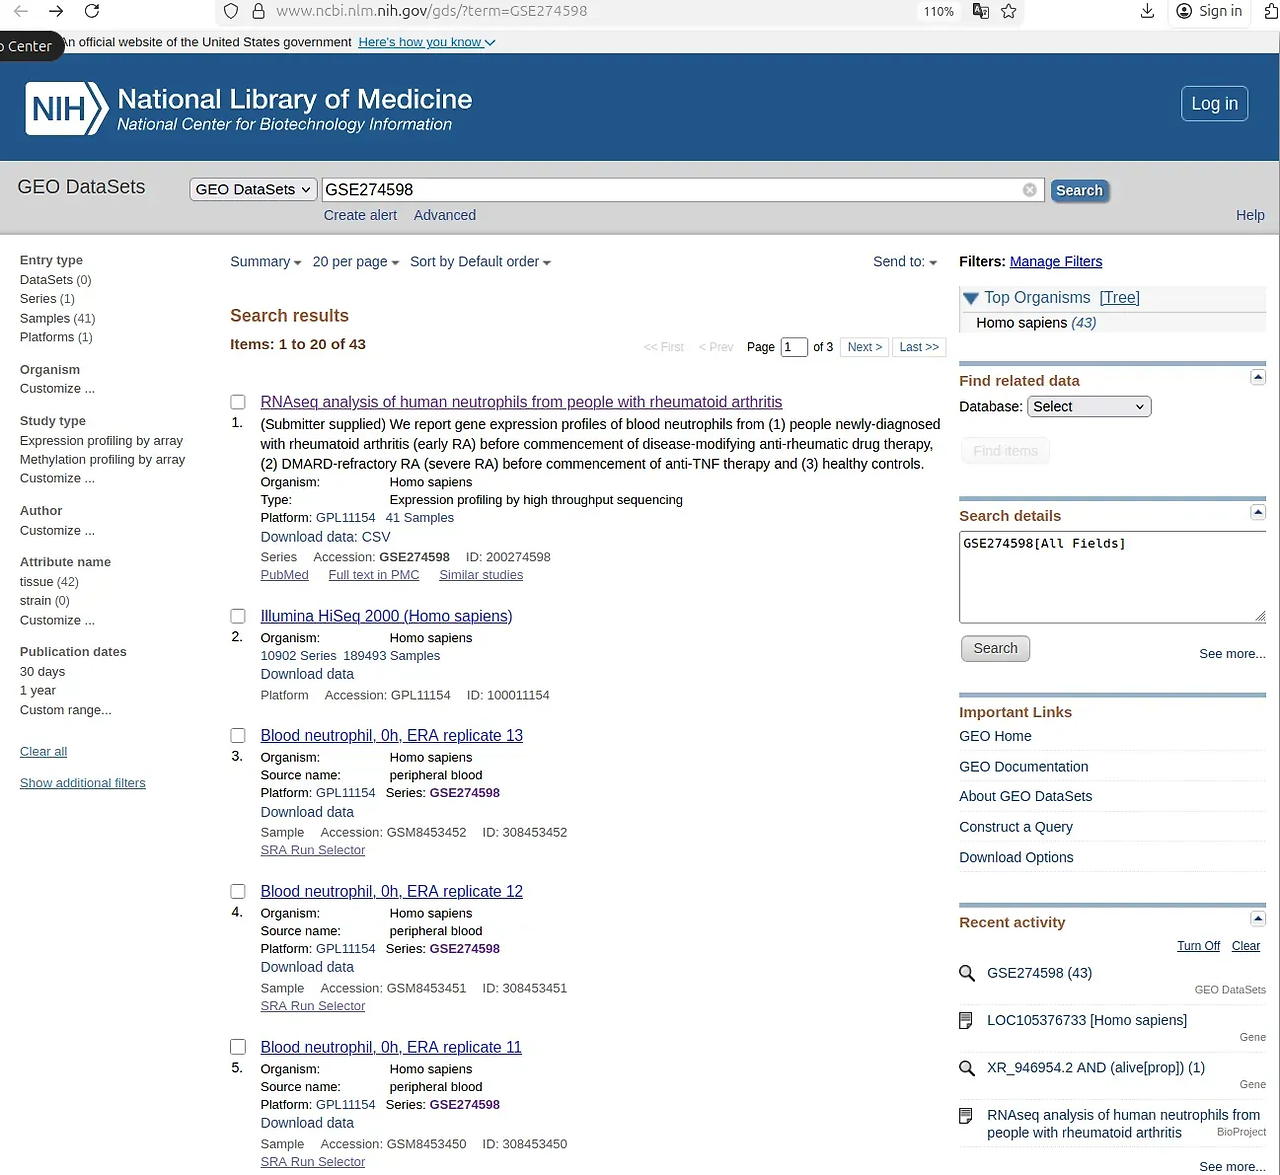This screenshot has height=1175, width=1280.
Task: Open the Help link
Action: pyautogui.click(x=1250, y=215)
